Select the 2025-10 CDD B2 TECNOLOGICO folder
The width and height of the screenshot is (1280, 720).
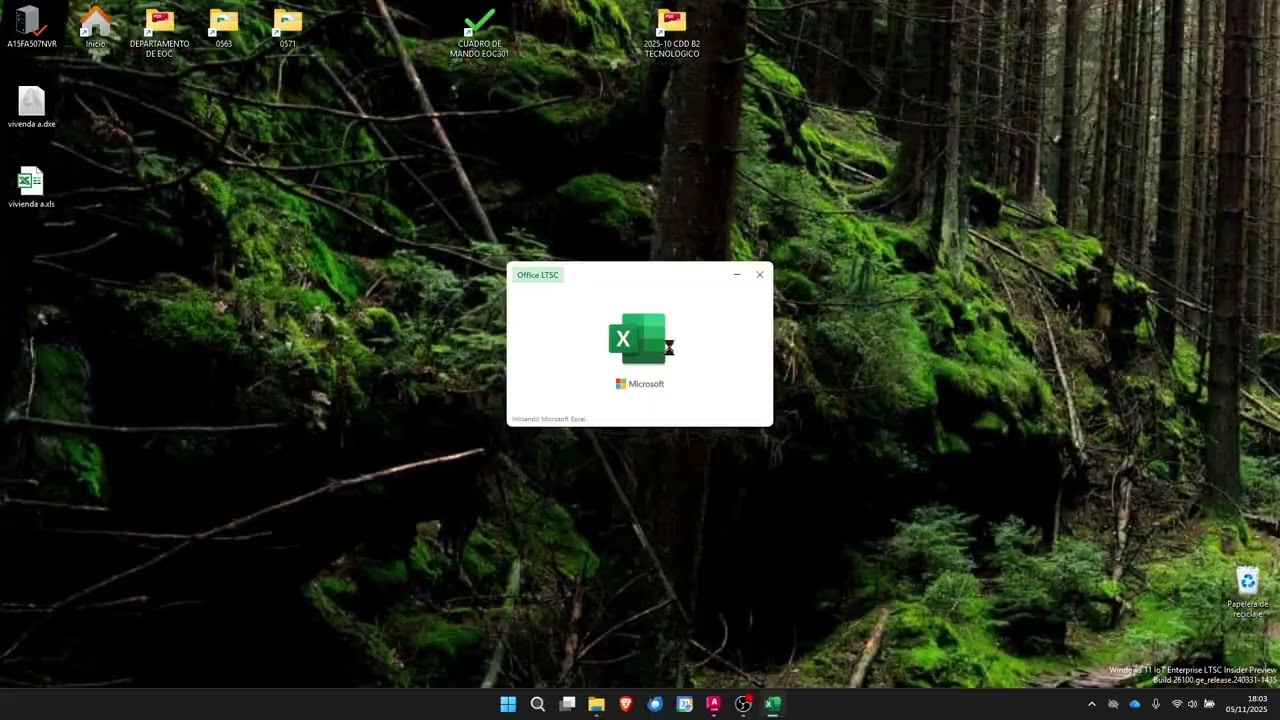click(x=671, y=32)
